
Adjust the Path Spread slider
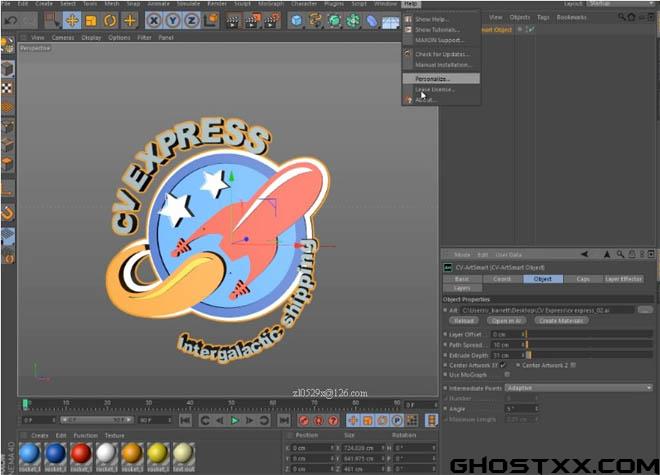click(589, 345)
